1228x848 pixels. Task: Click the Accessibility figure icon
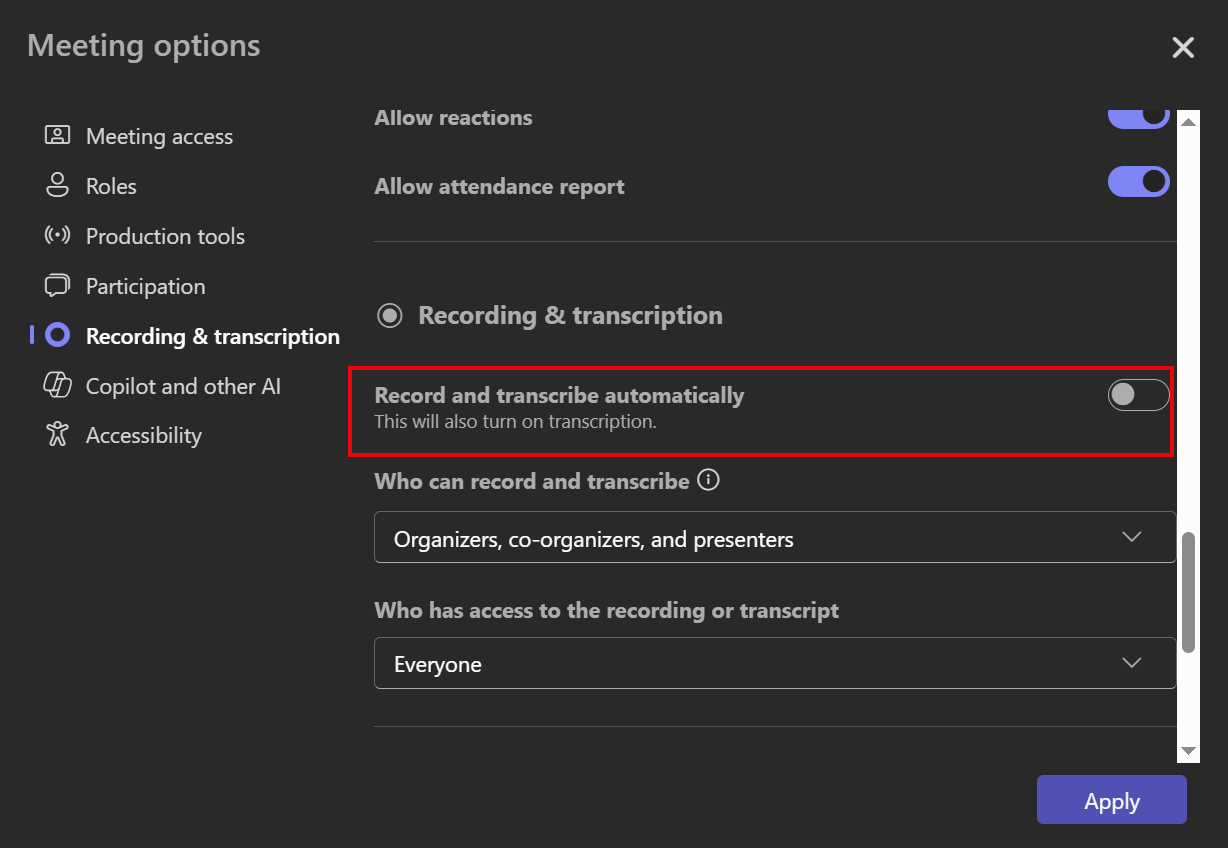[x=57, y=434]
